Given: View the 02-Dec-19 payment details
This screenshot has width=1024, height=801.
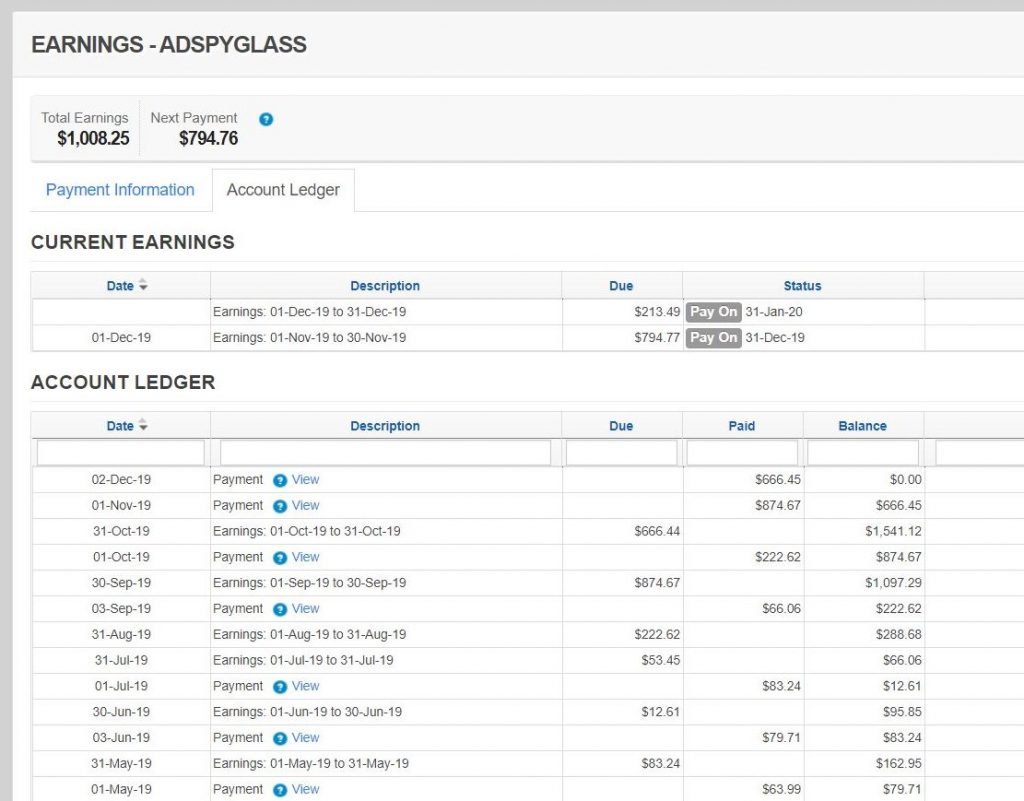Looking at the screenshot, I should point(306,479).
